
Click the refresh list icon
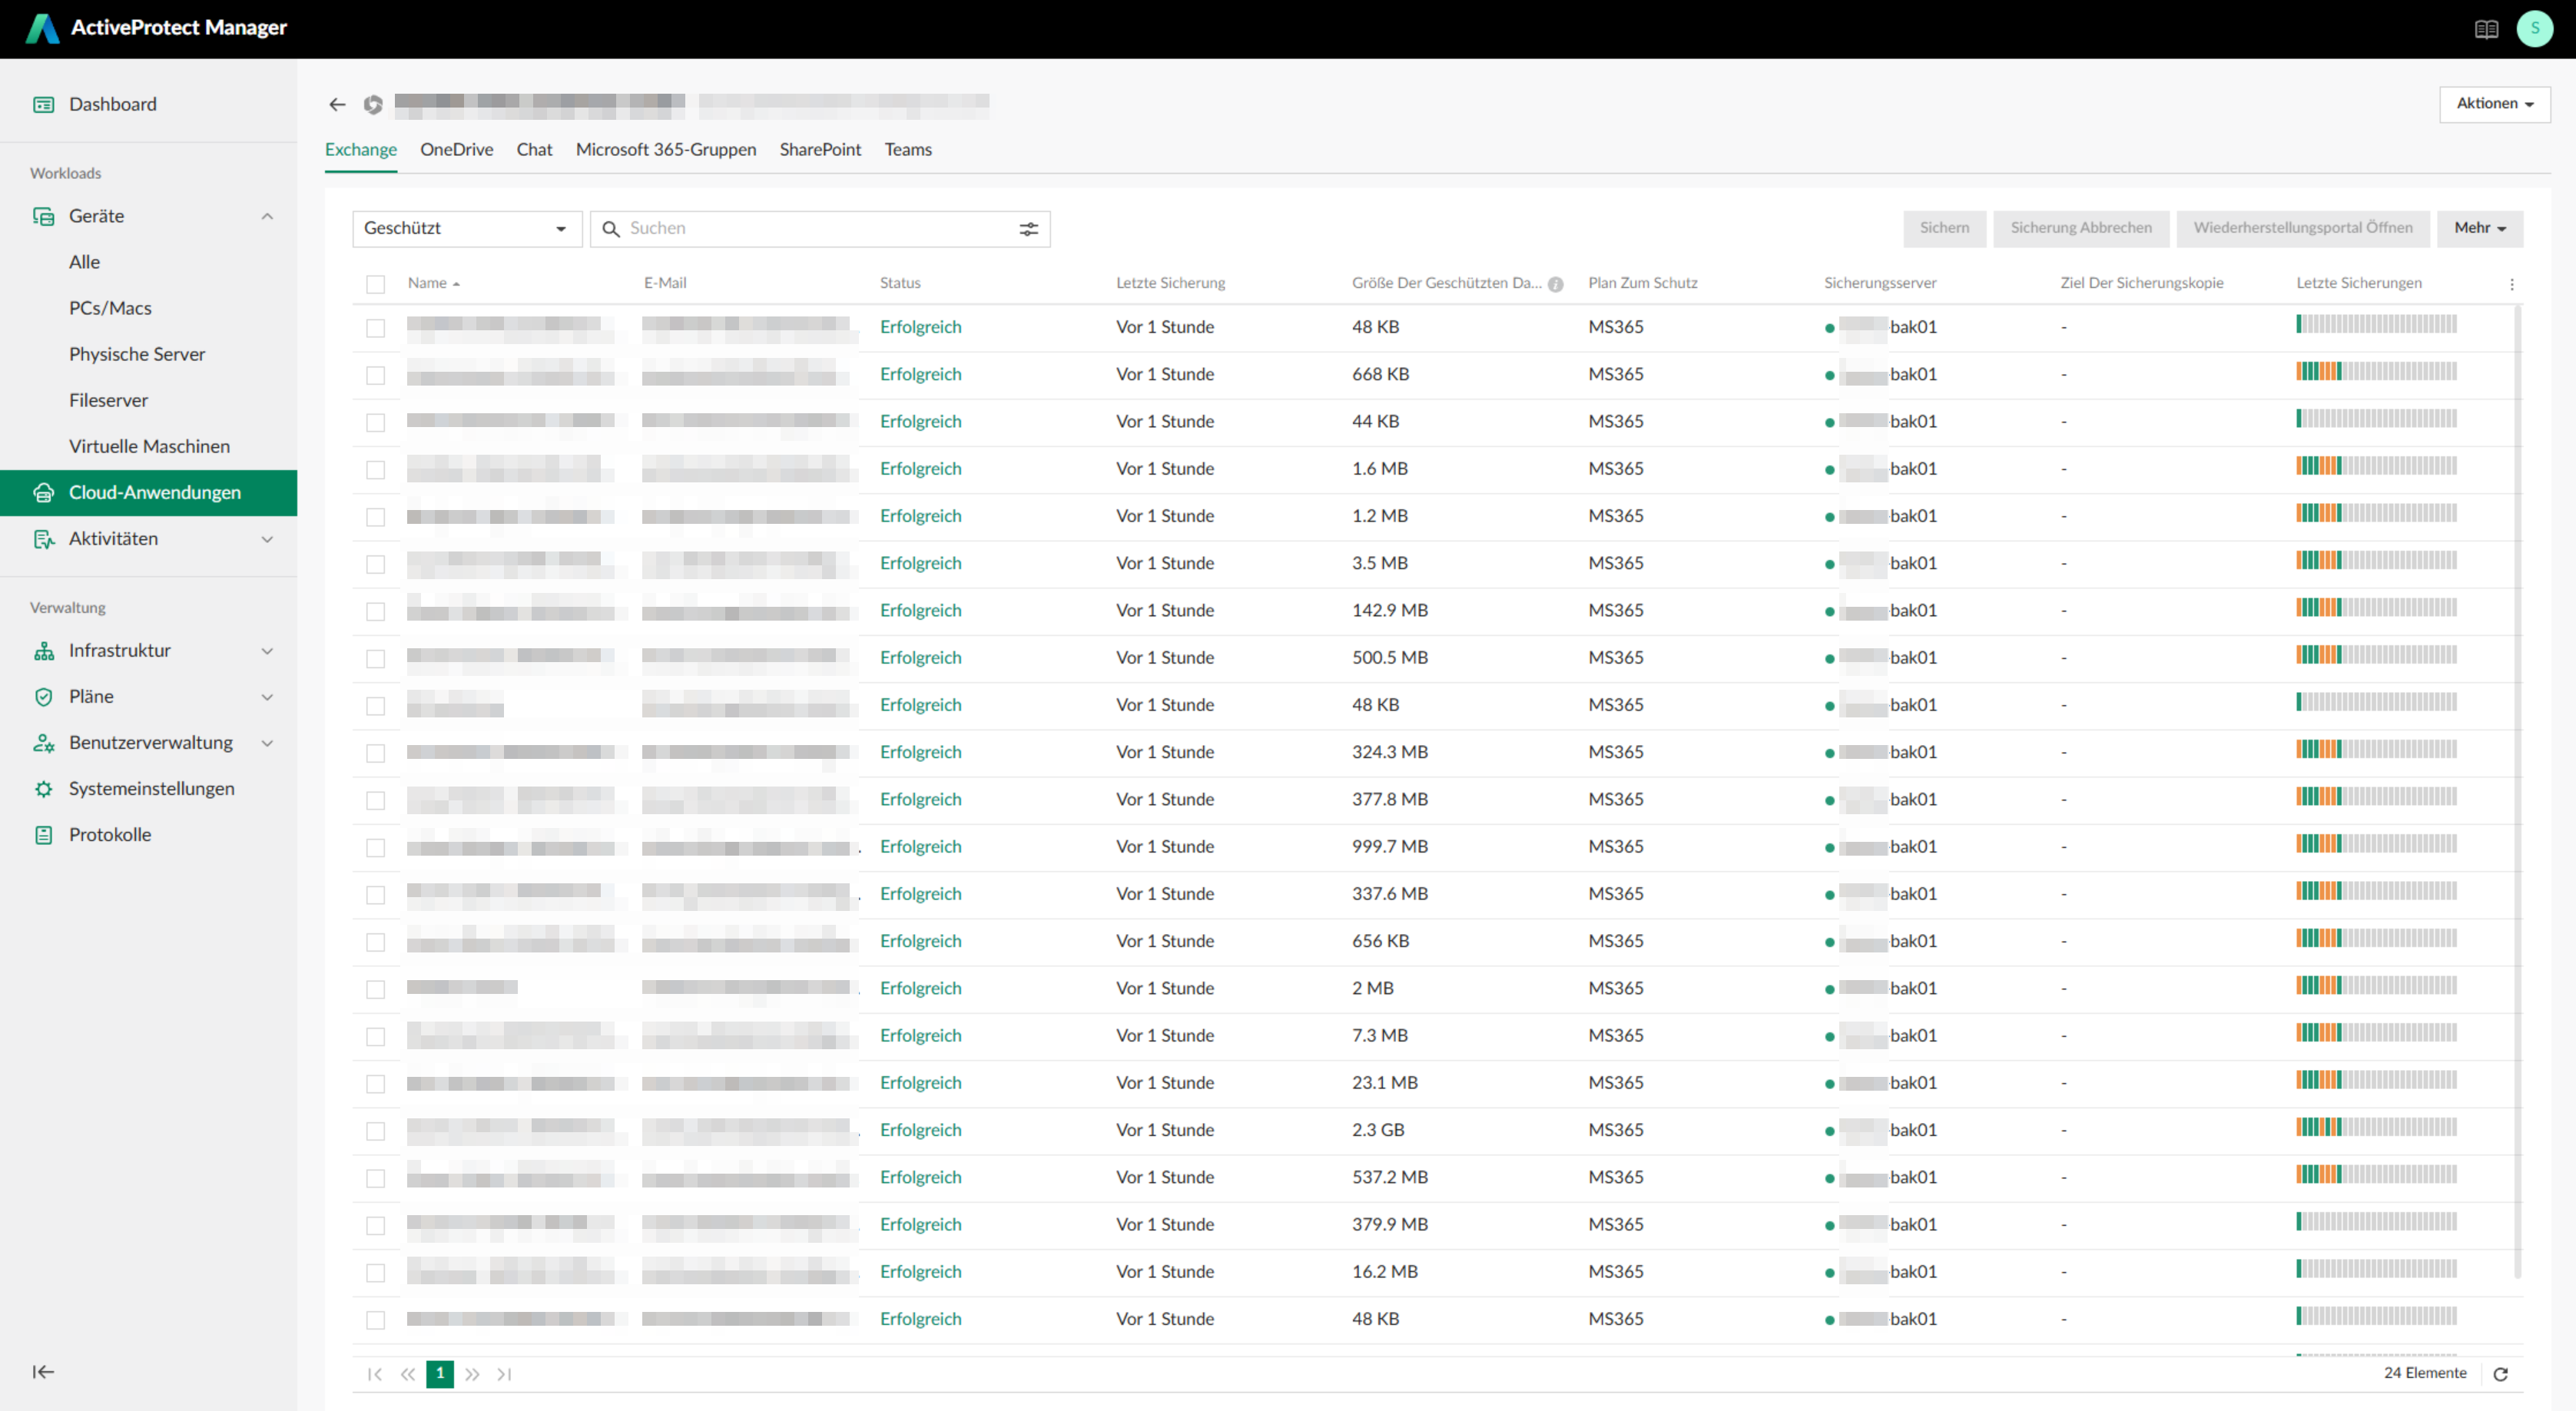(2501, 1374)
